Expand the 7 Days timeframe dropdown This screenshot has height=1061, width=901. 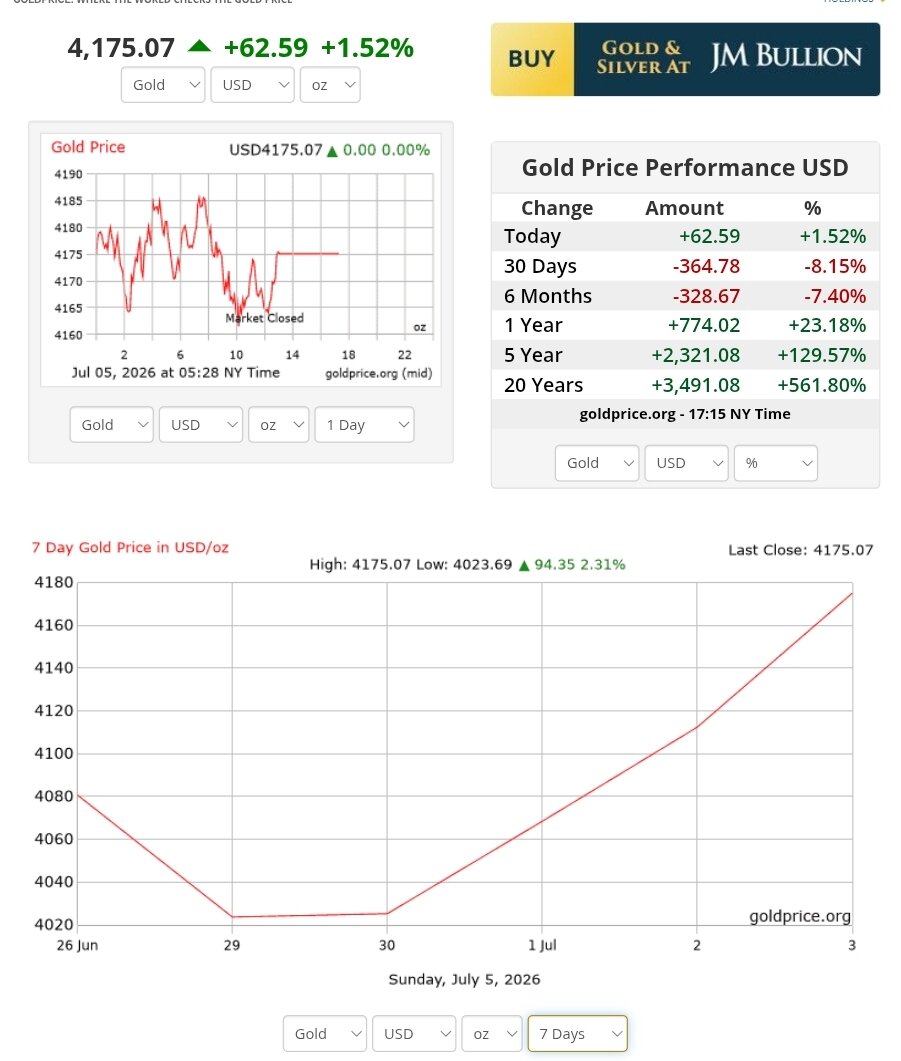(578, 1034)
